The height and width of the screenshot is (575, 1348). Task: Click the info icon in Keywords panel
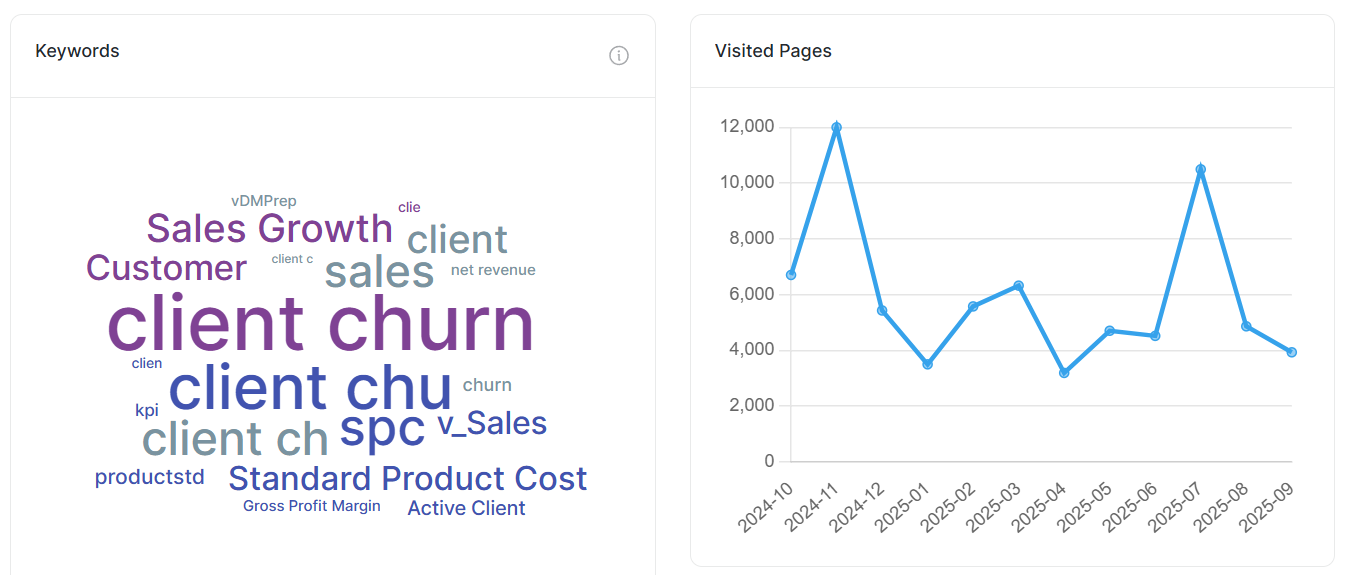point(619,56)
